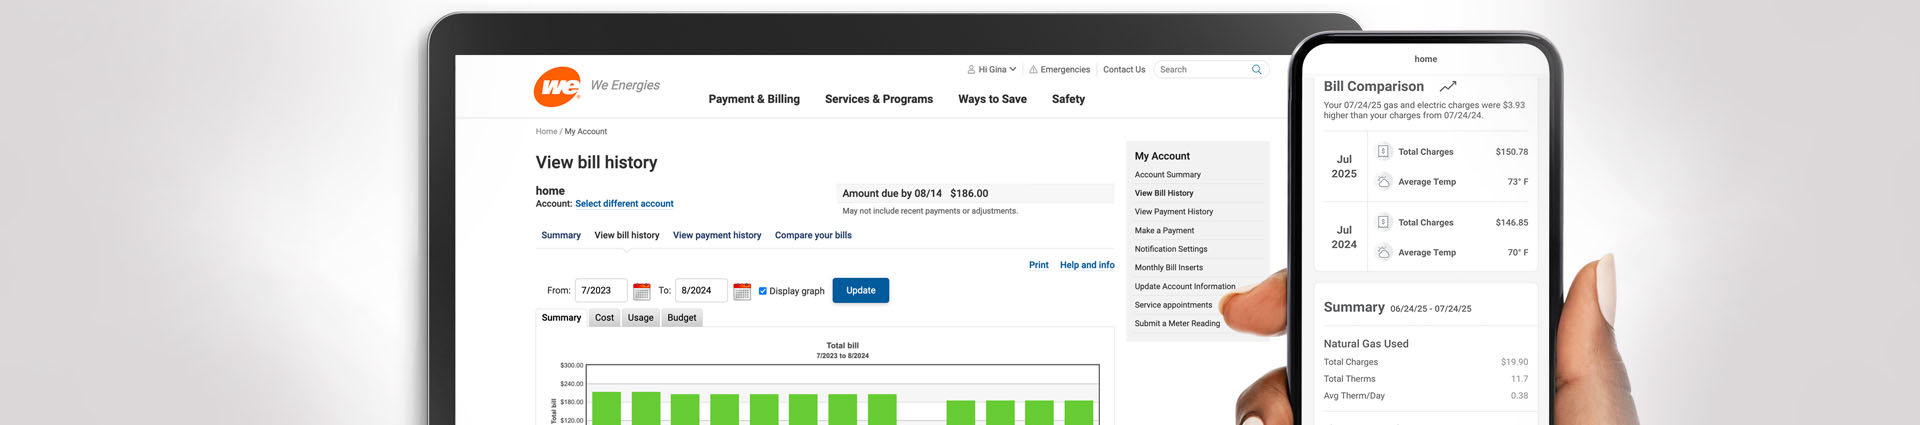1920x425 pixels.
Task: Click the Amount due by 08/14 text
Action: [892, 194]
